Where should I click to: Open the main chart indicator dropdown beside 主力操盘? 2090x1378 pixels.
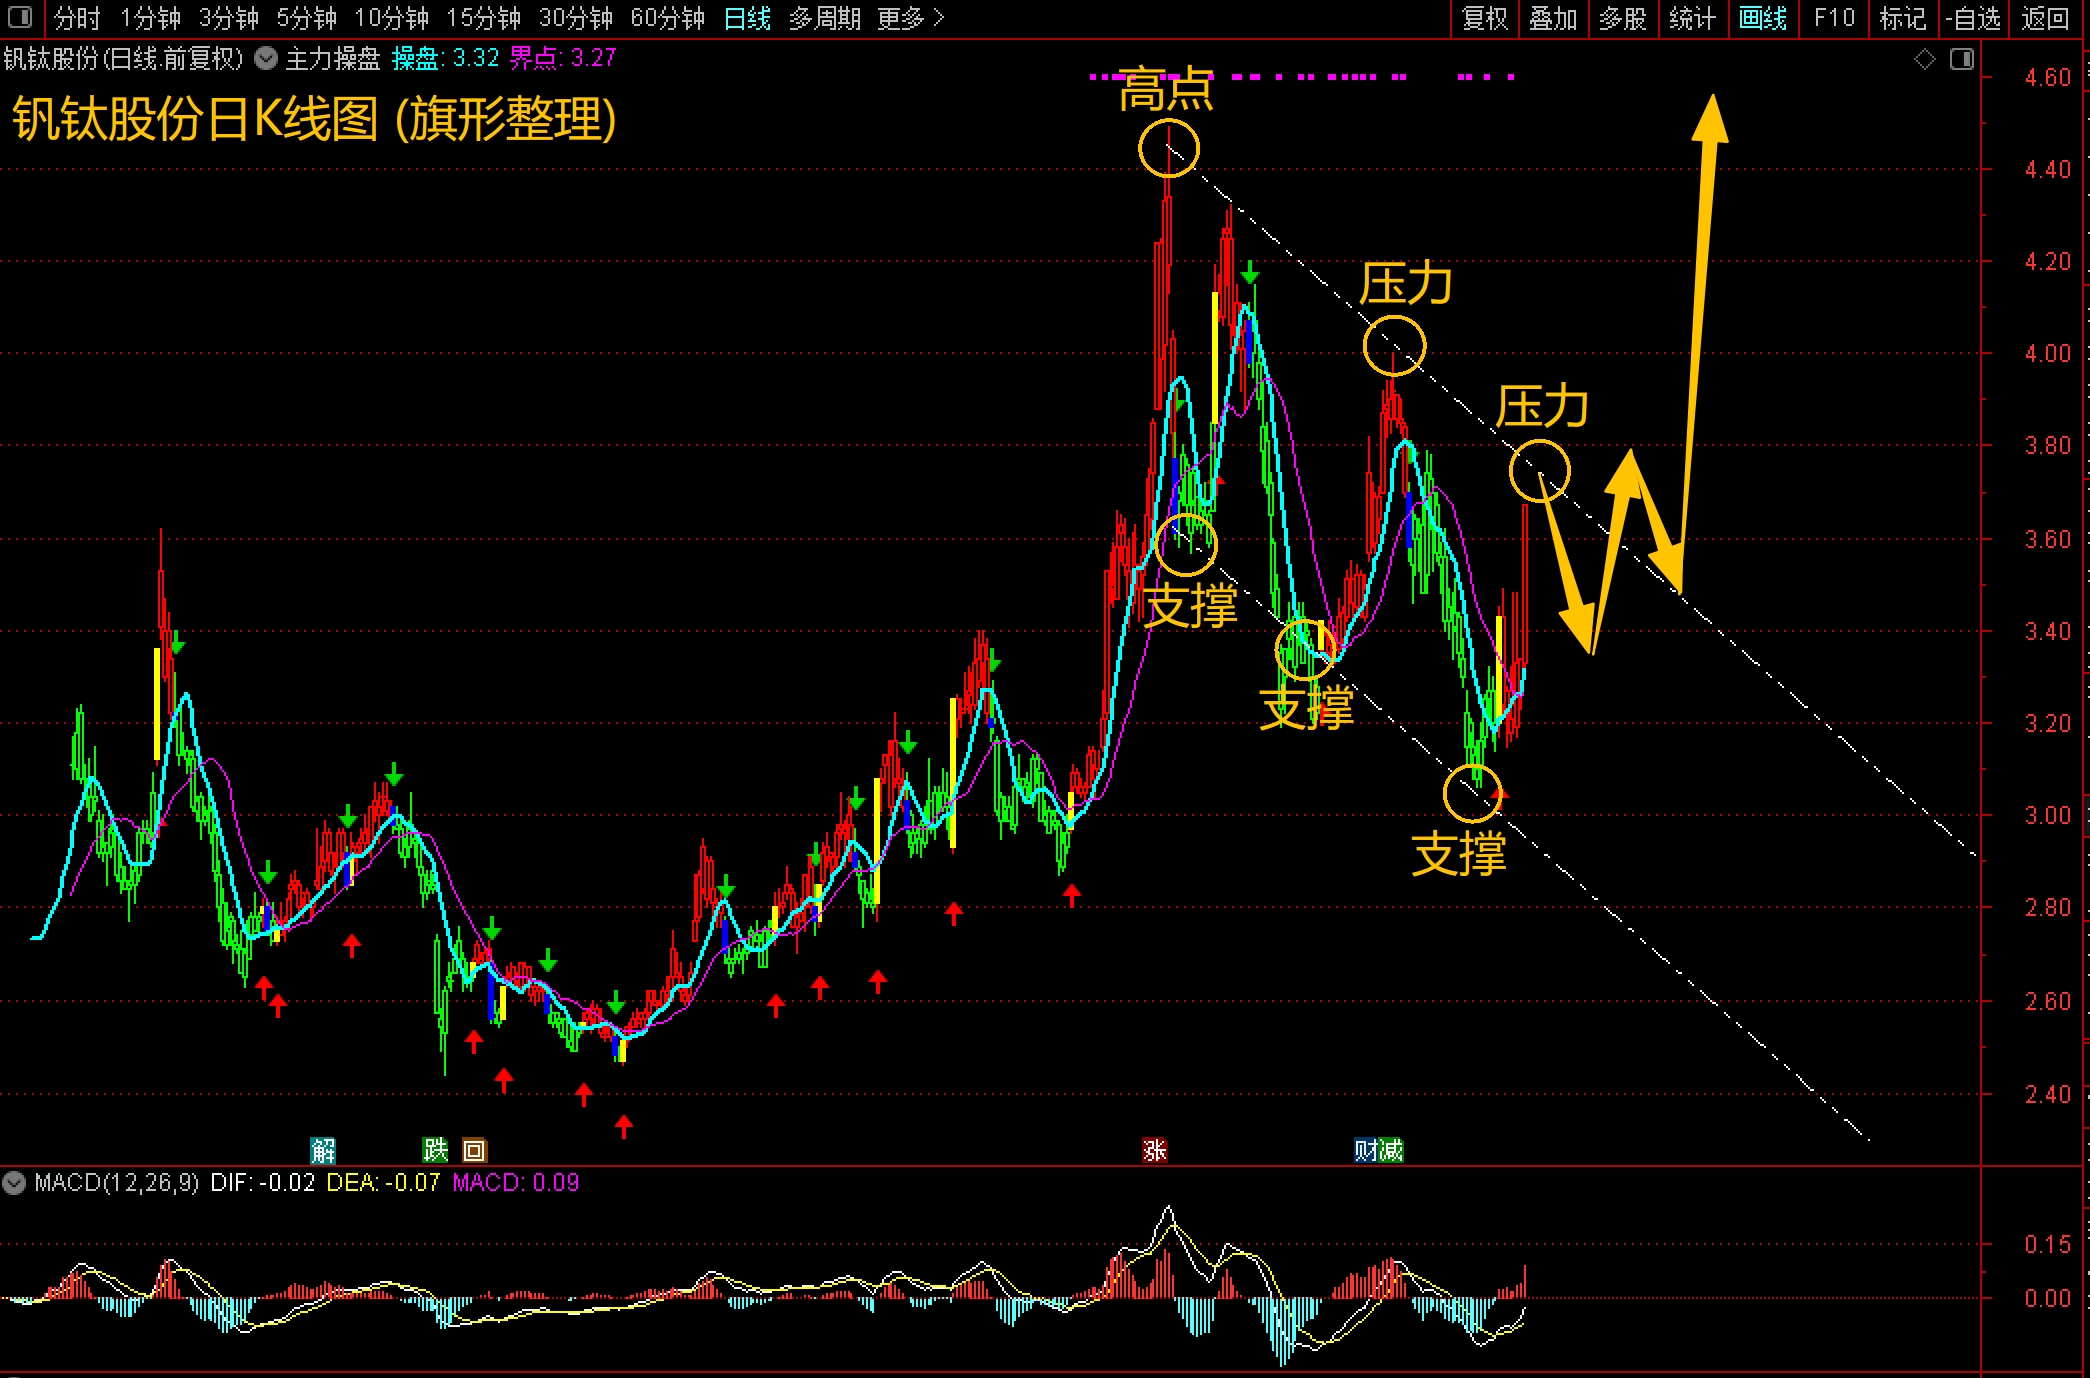tap(266, 59)
